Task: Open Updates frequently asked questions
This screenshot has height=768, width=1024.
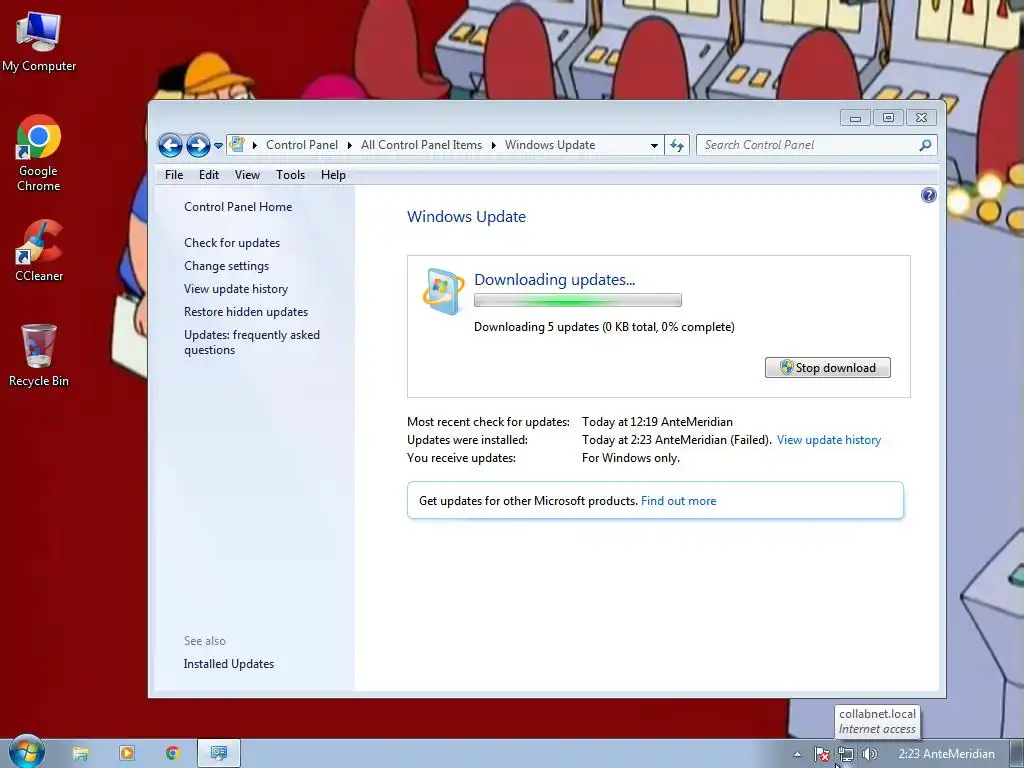Action: (x=251, y=342)
